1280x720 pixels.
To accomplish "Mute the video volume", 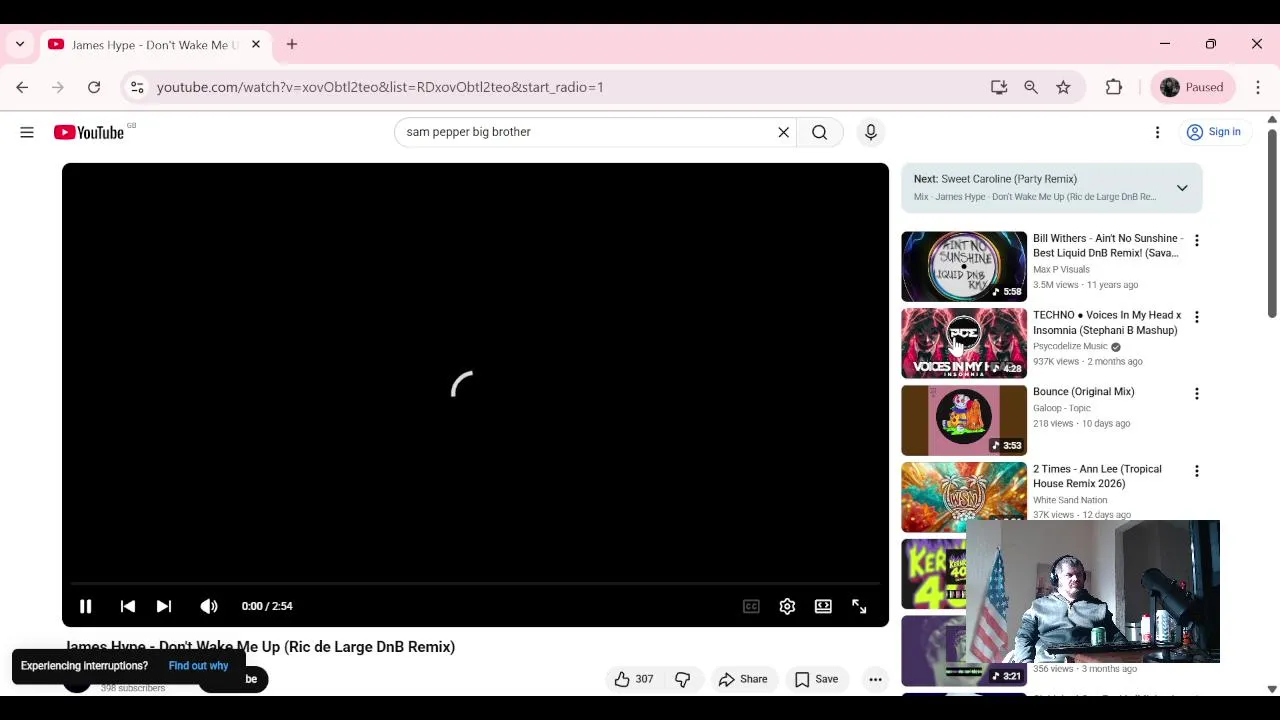I will click(209, 606).
